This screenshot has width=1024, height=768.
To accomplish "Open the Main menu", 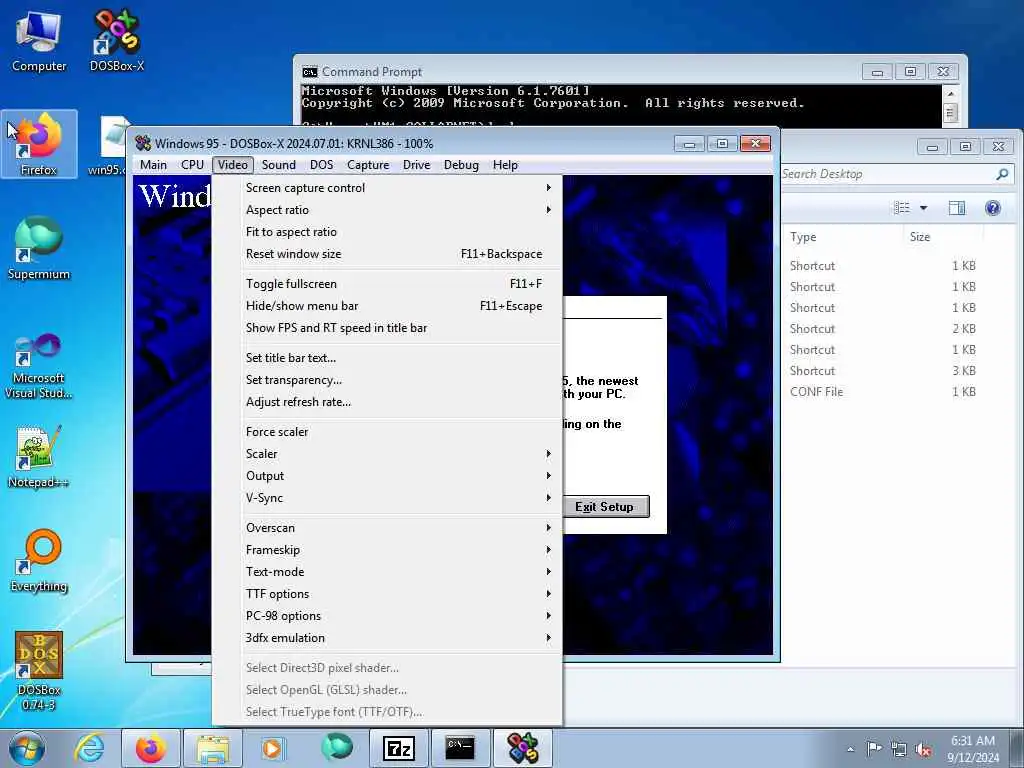I will coord(153,165).
